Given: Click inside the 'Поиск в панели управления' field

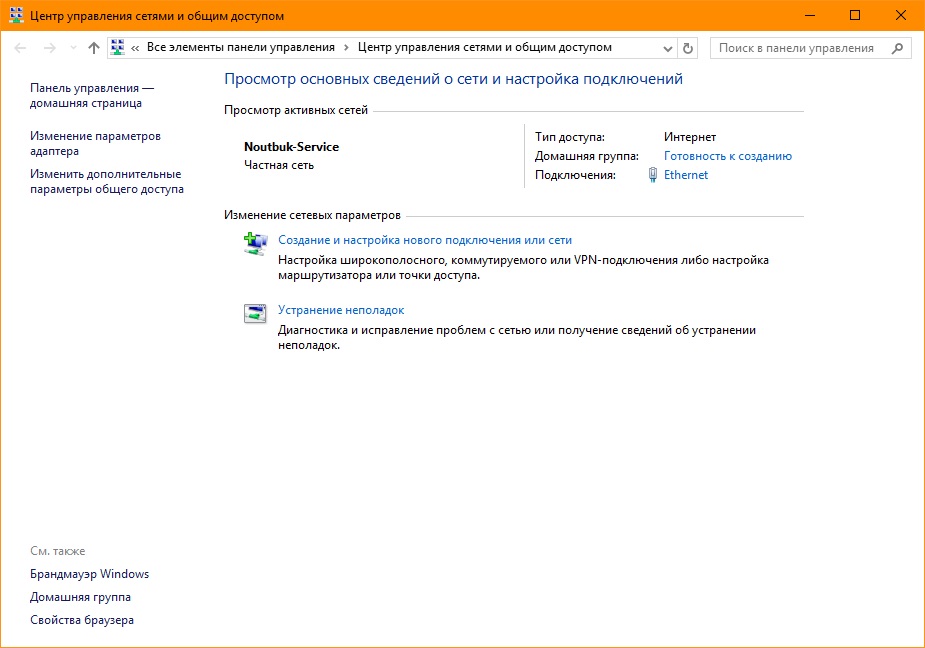Looking at the screenshot, I should (796, 48).
